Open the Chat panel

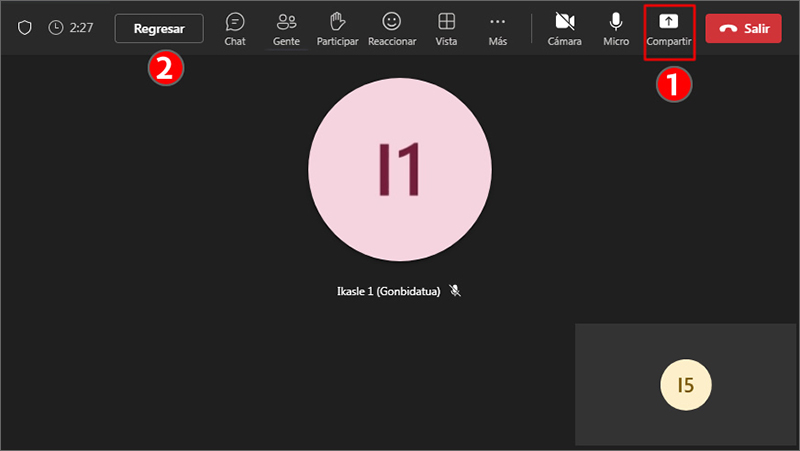pos(235,28)
